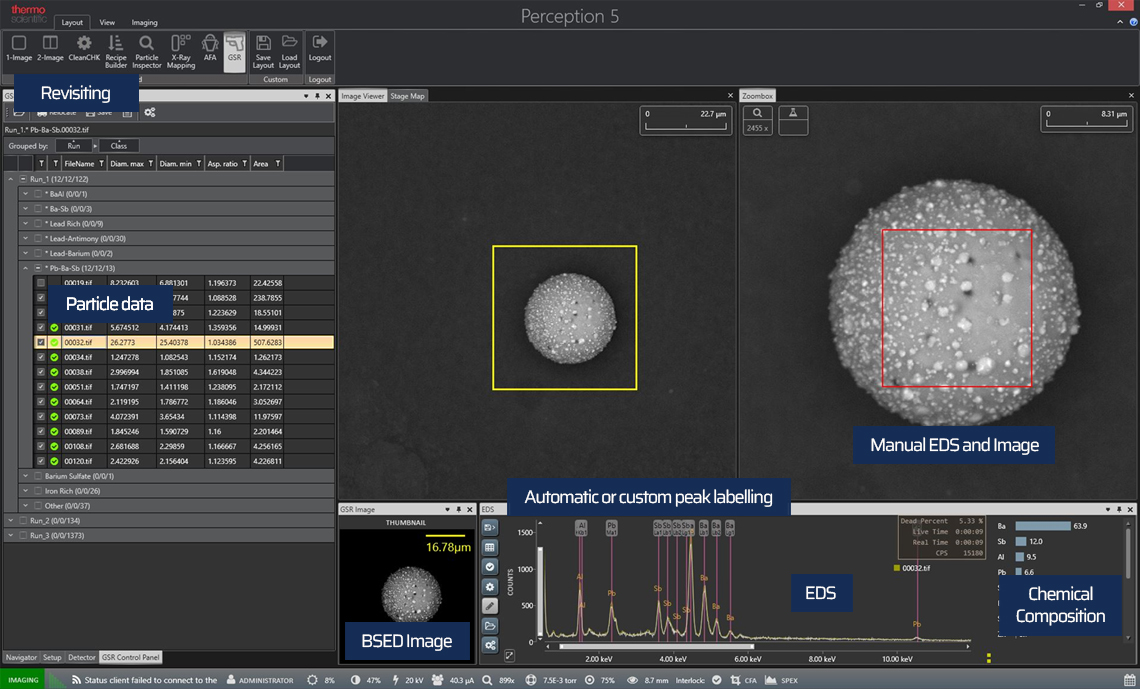Select the 00073.tif particle row
Image resolution: width=1140 pixels, height=689 pixels.
pyautogui.click(x=184, y=416)
